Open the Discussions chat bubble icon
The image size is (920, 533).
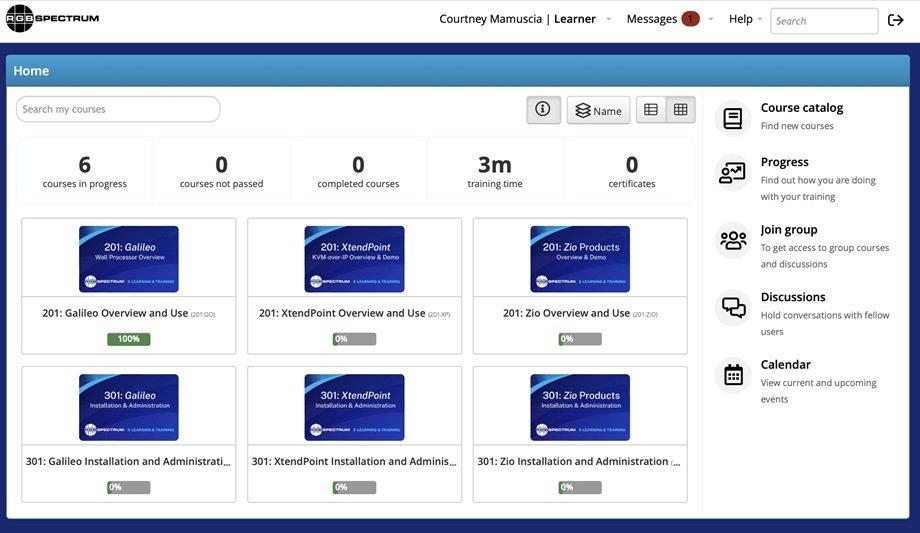coord(733,308)
